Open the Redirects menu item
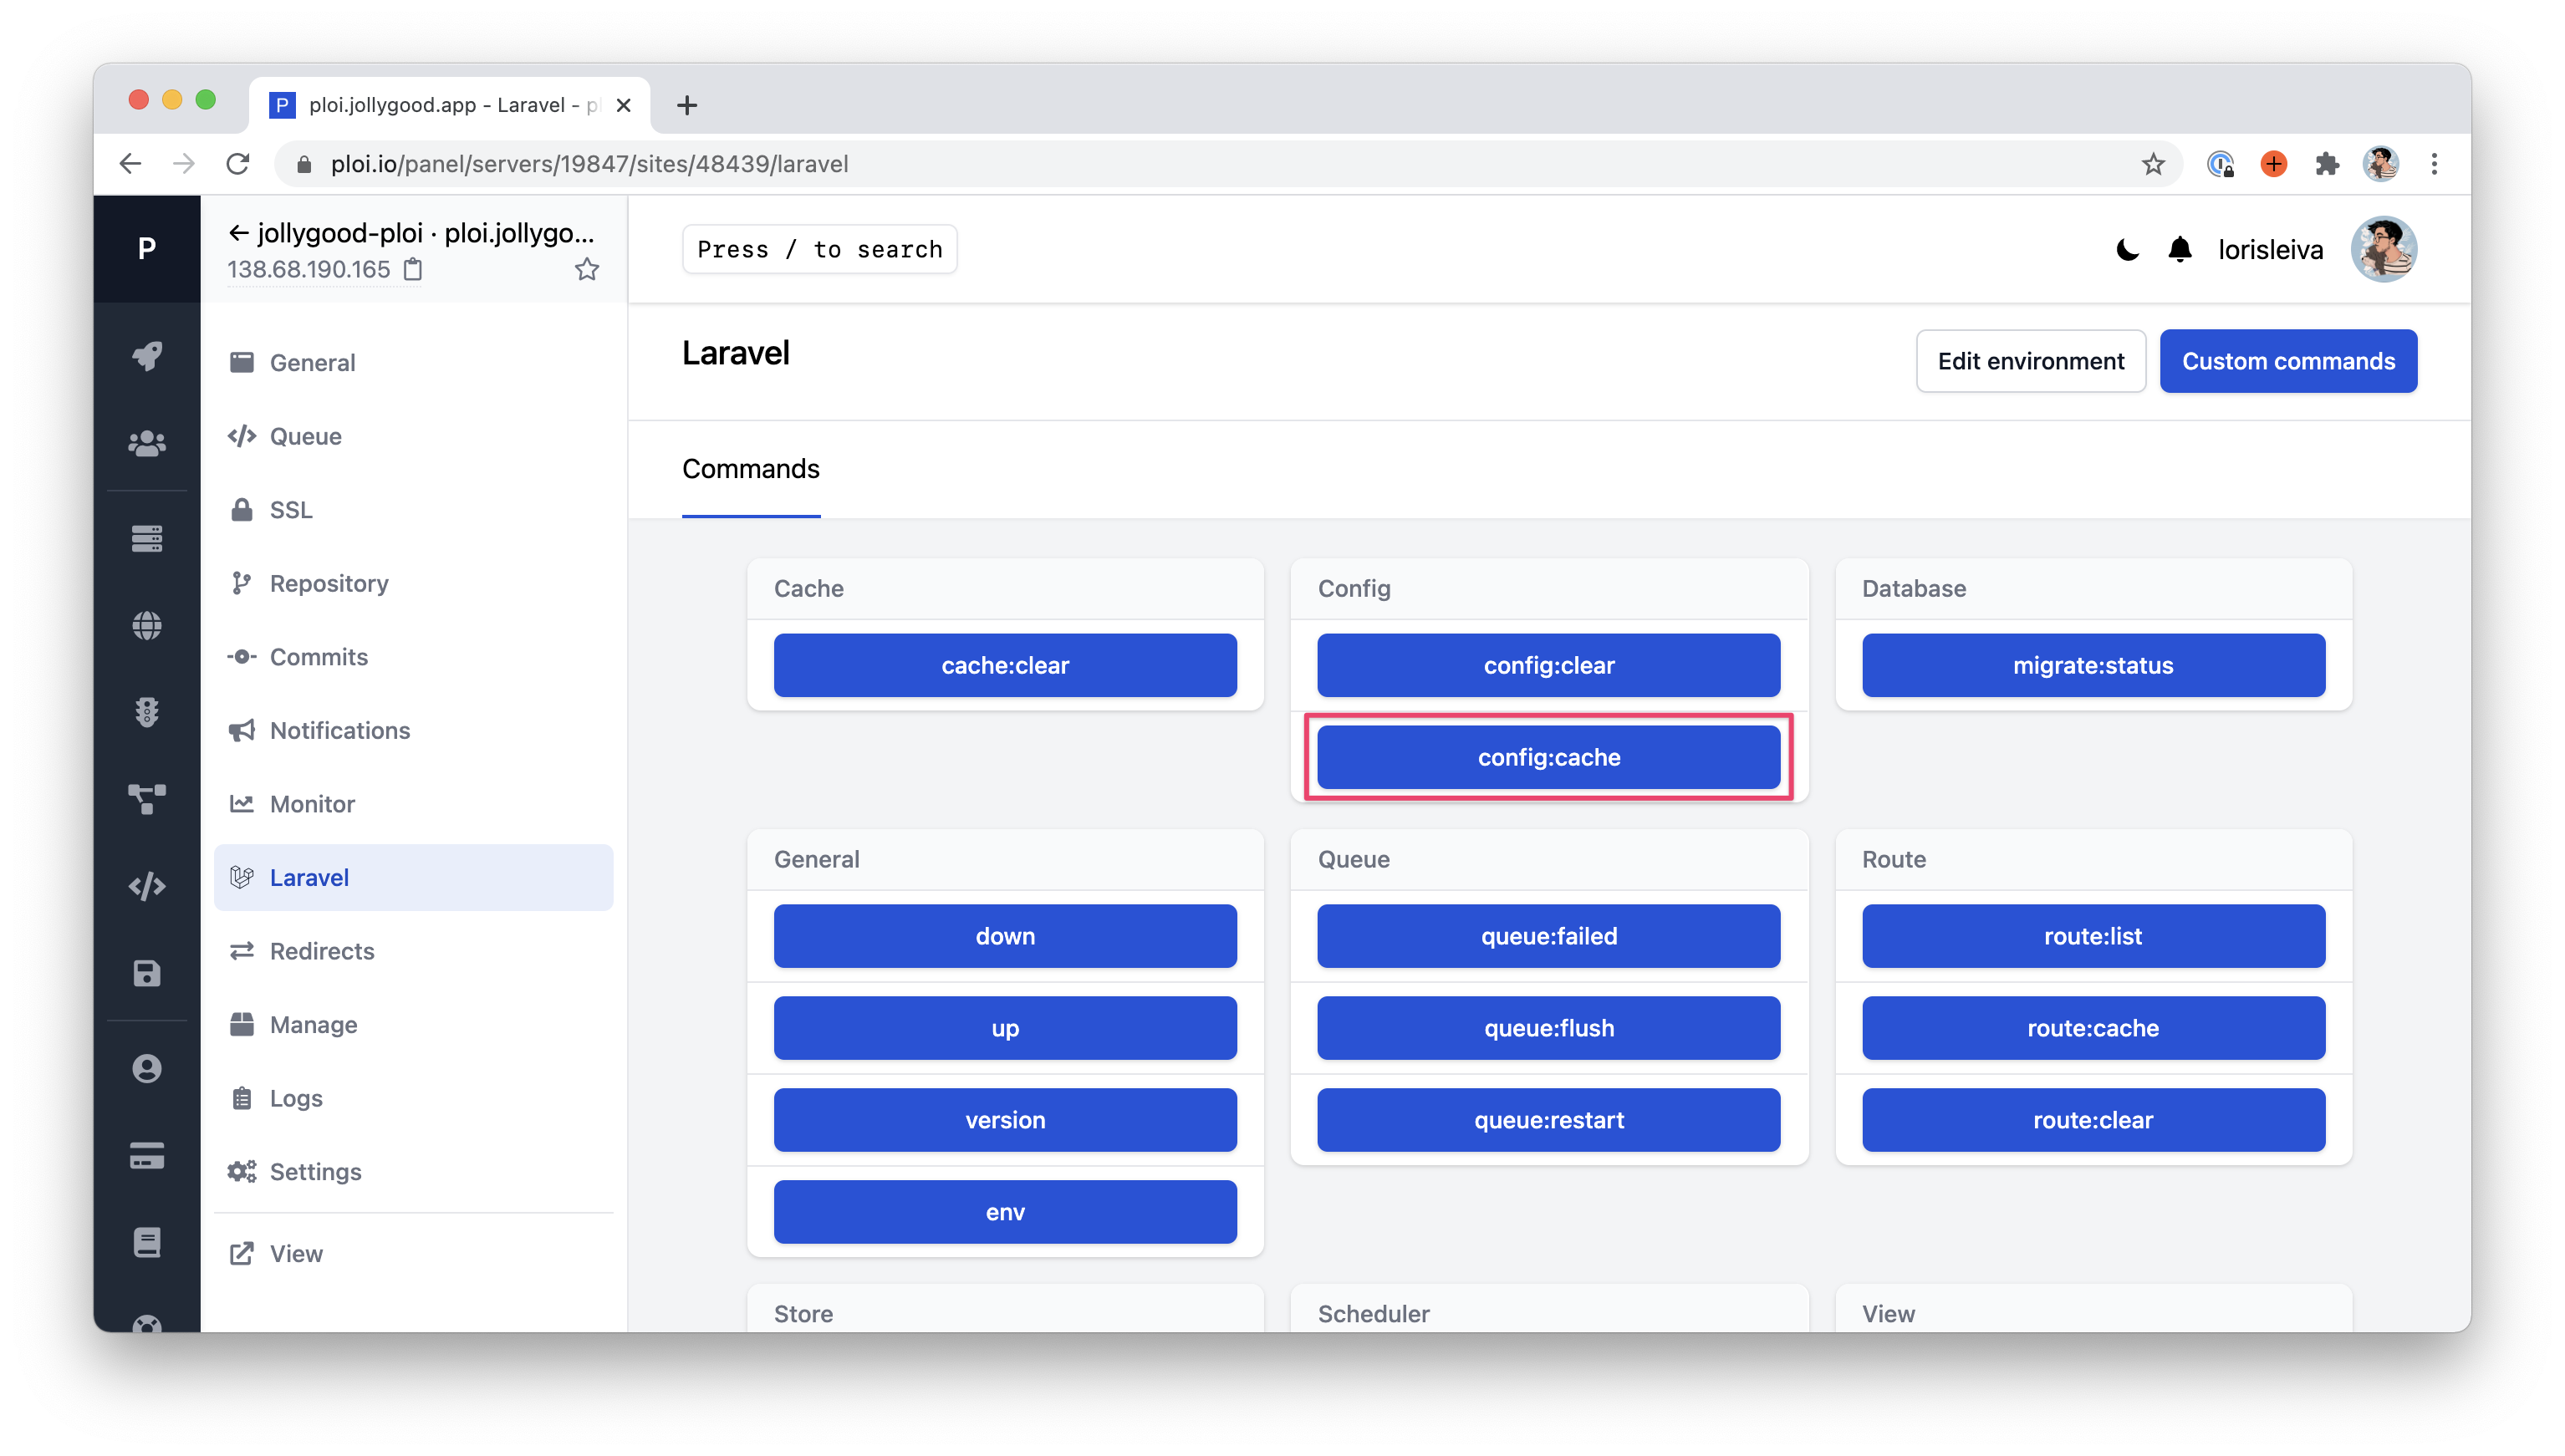This screenshot has height=1456, width=2565. click(x=413, y=950)
